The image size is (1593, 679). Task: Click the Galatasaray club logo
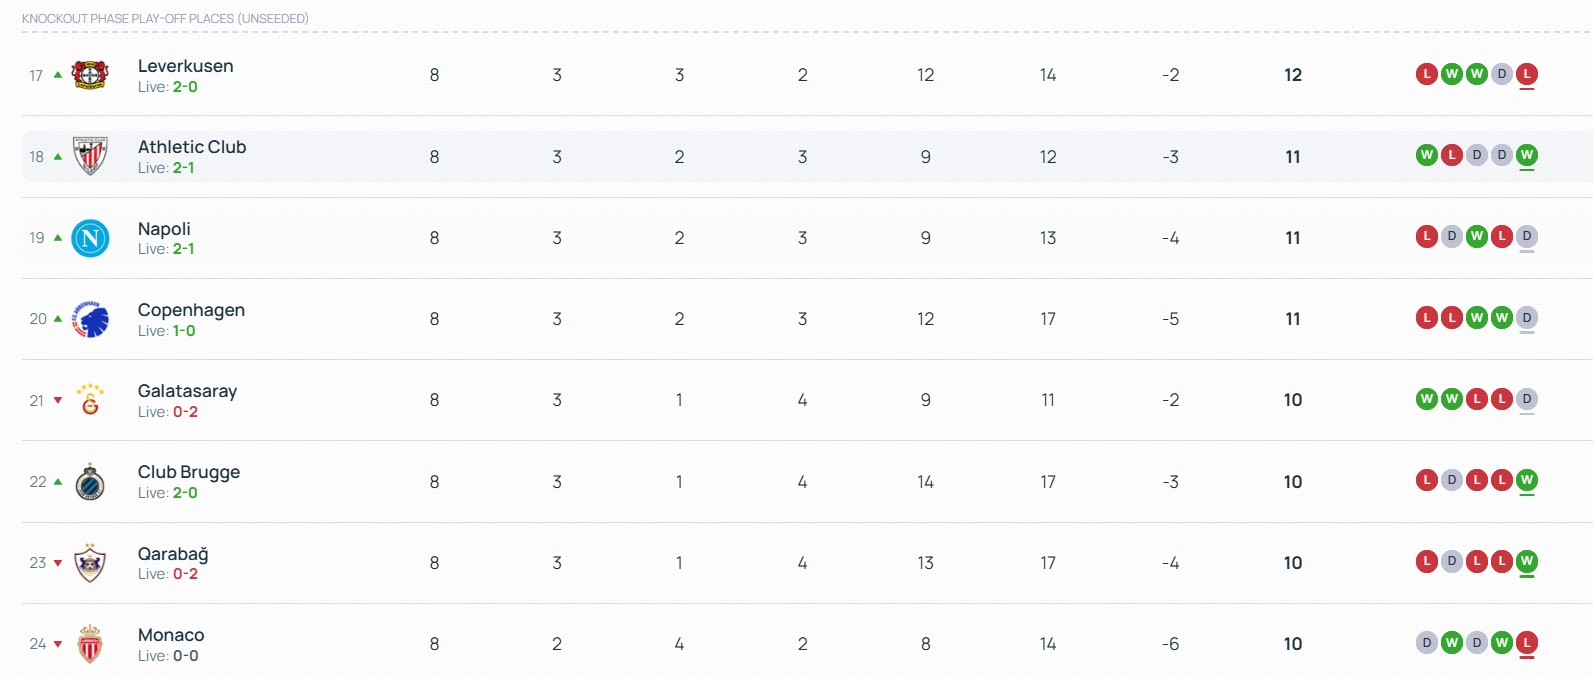[90, 400]
